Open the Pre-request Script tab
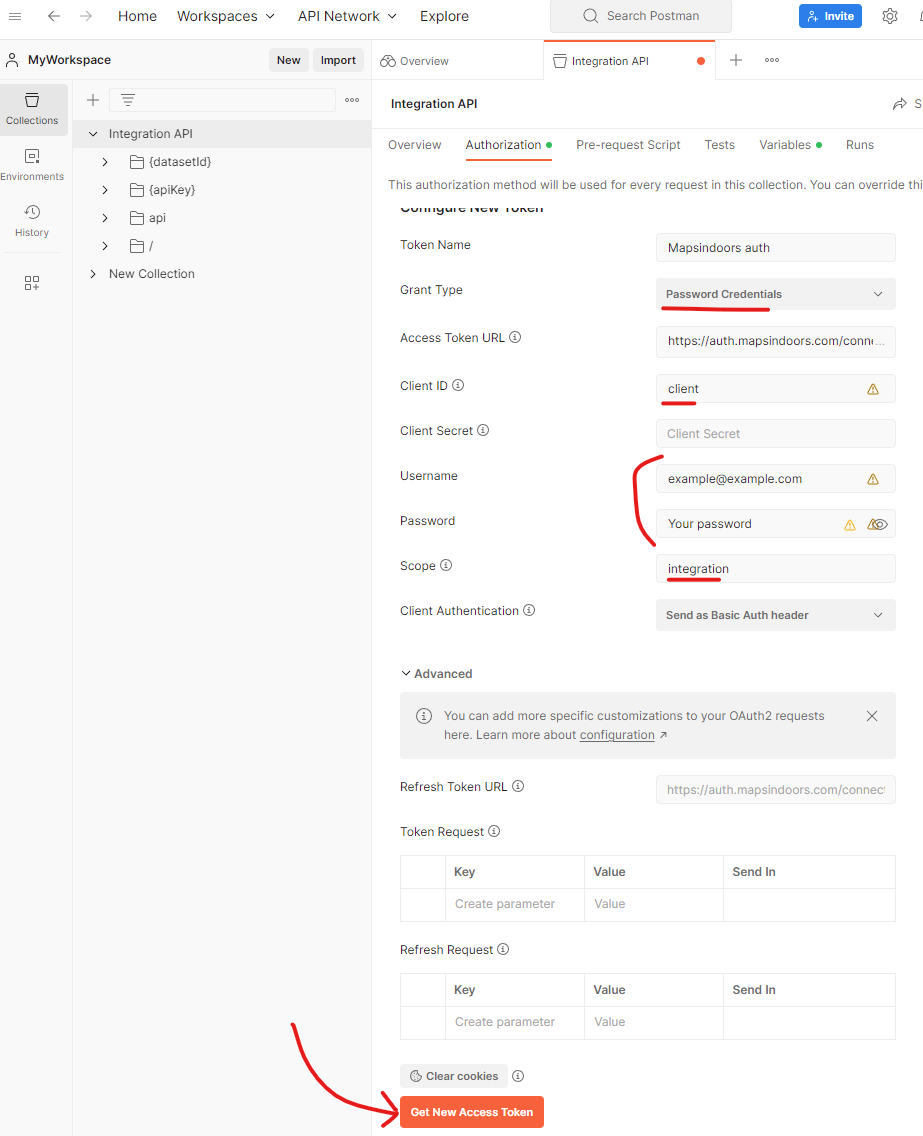This screenshot has width=923, height=1136. pos(628,145)
